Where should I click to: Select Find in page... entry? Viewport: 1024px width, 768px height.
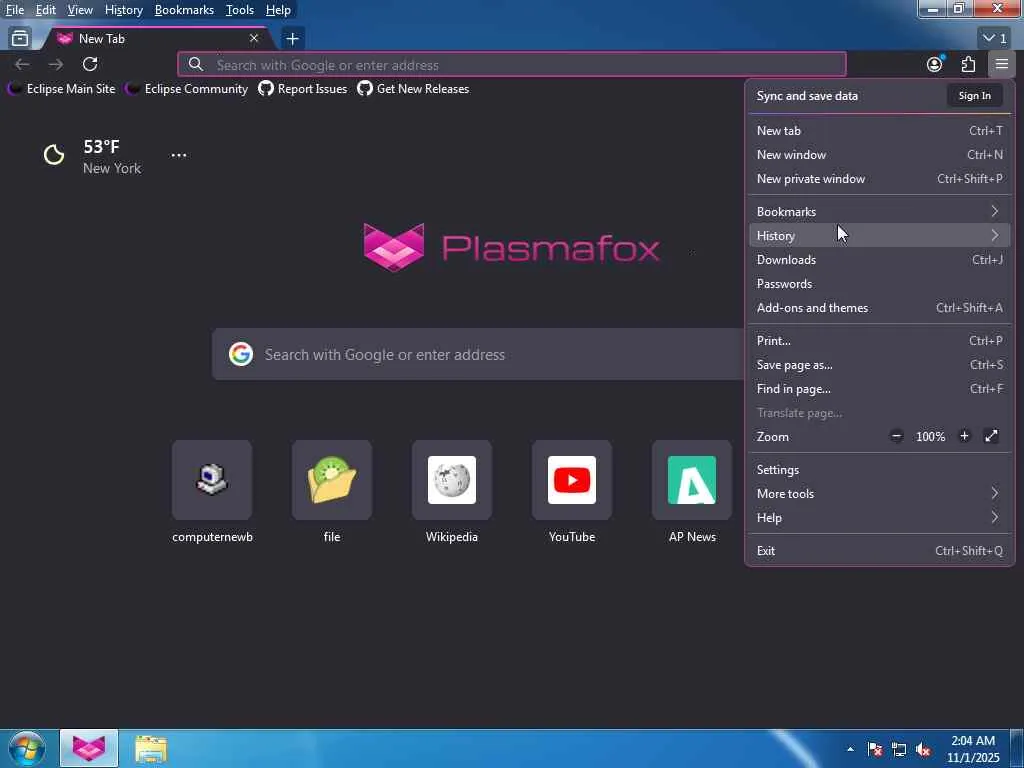tap(880, 389)
